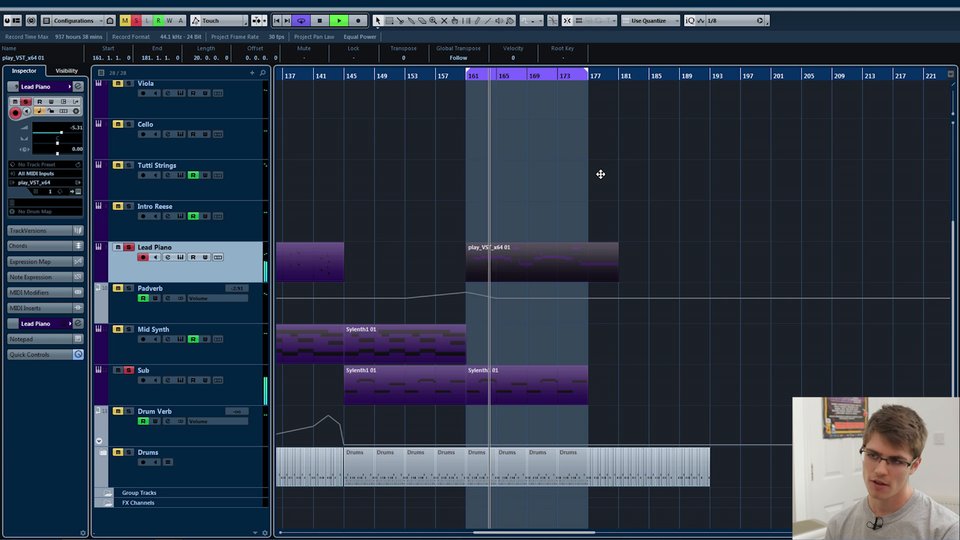Image resolution: width=960 pixels, height=540 pixels.
Task: Click the Group Tracks folder row
Action: tap(181, 492)
